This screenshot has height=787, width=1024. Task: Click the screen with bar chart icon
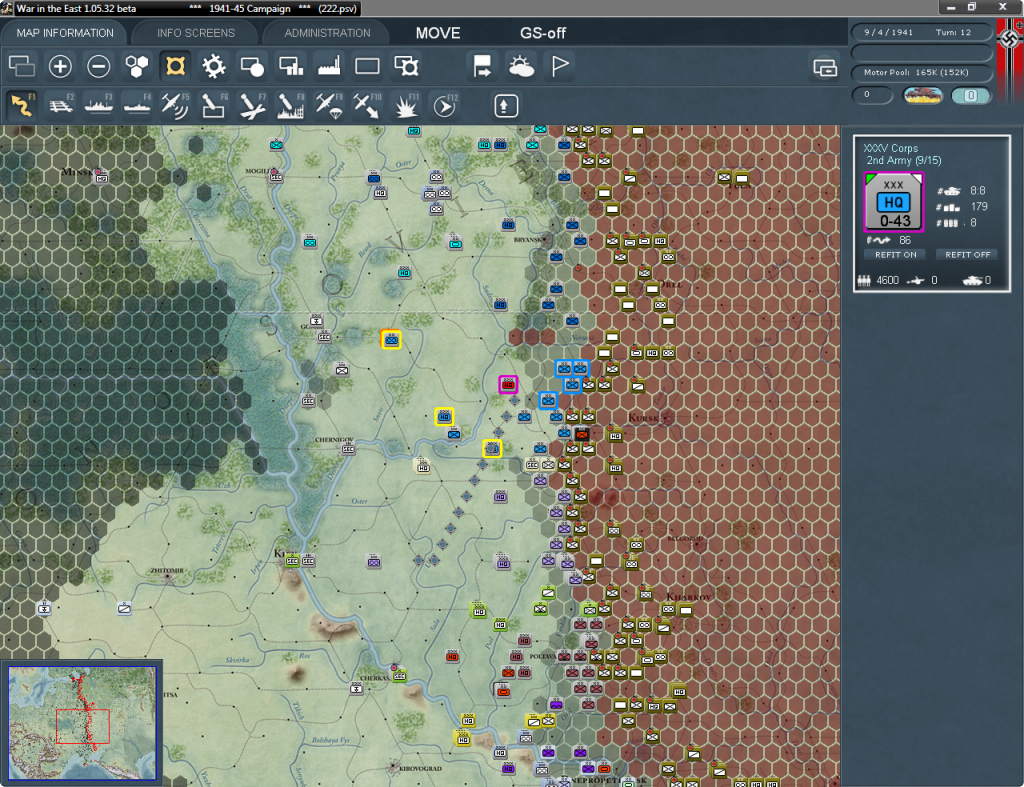click(x=291, y=66)
